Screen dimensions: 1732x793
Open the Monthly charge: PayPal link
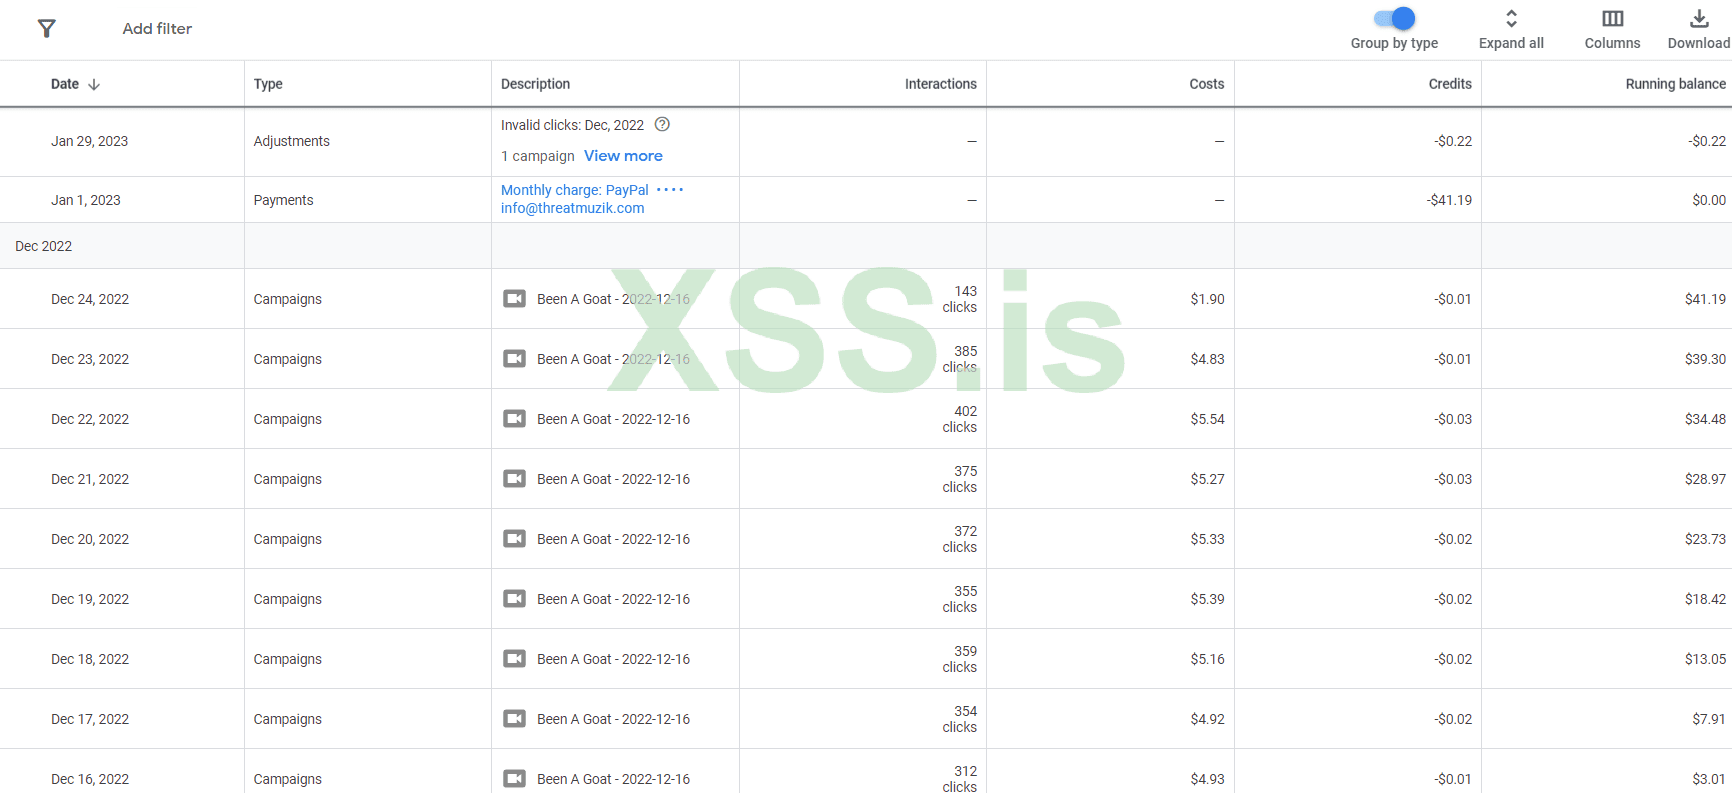pos(574,190)
